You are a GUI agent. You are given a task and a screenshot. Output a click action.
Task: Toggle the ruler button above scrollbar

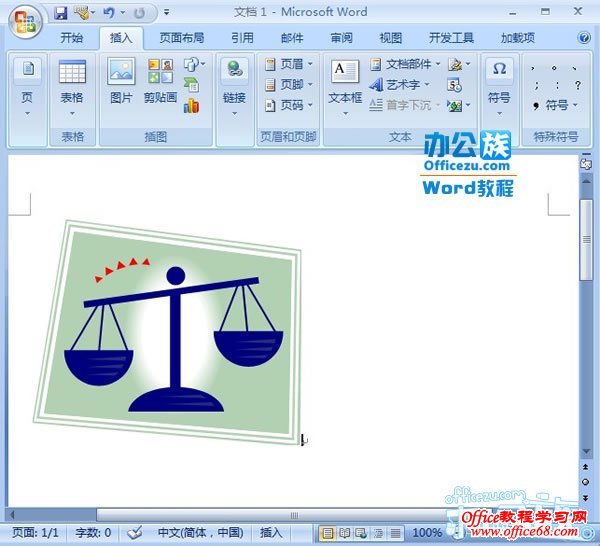(586, 164)
